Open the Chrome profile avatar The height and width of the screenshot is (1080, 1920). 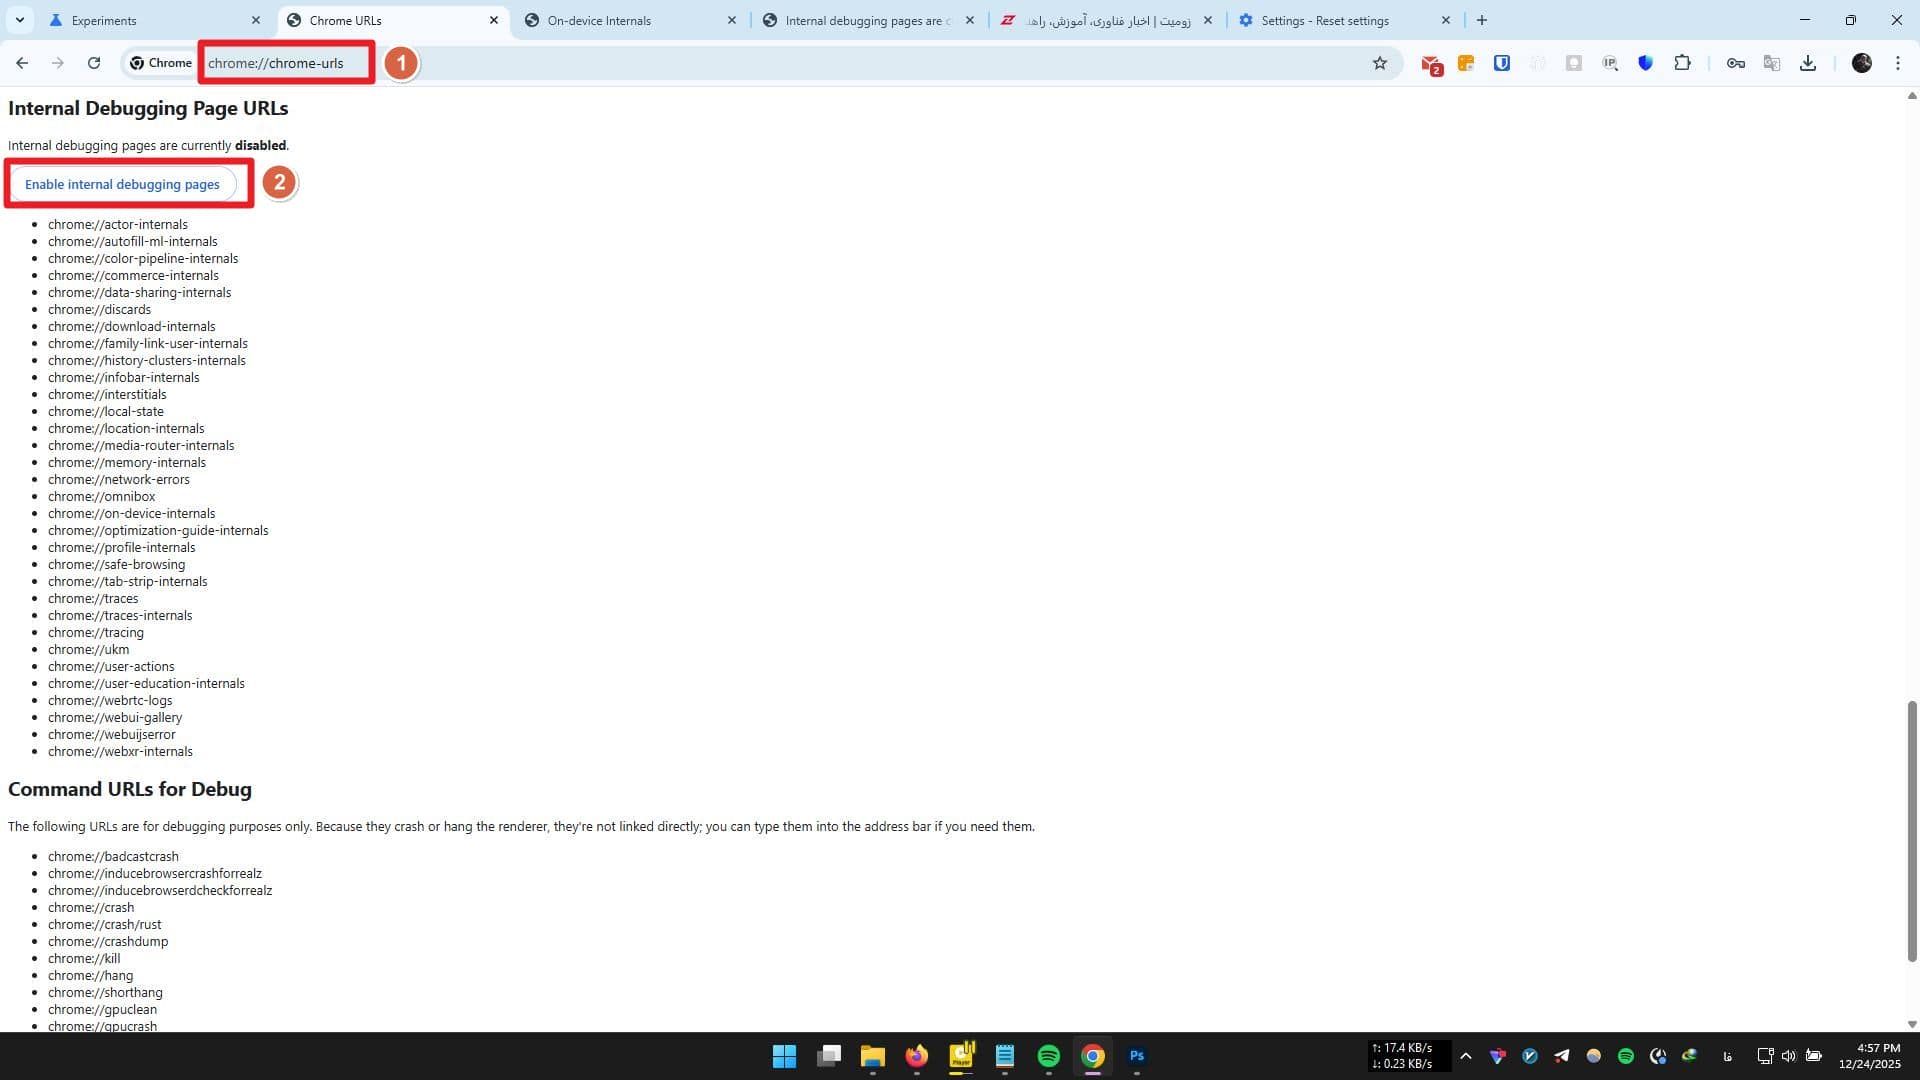pos(1862,62)
